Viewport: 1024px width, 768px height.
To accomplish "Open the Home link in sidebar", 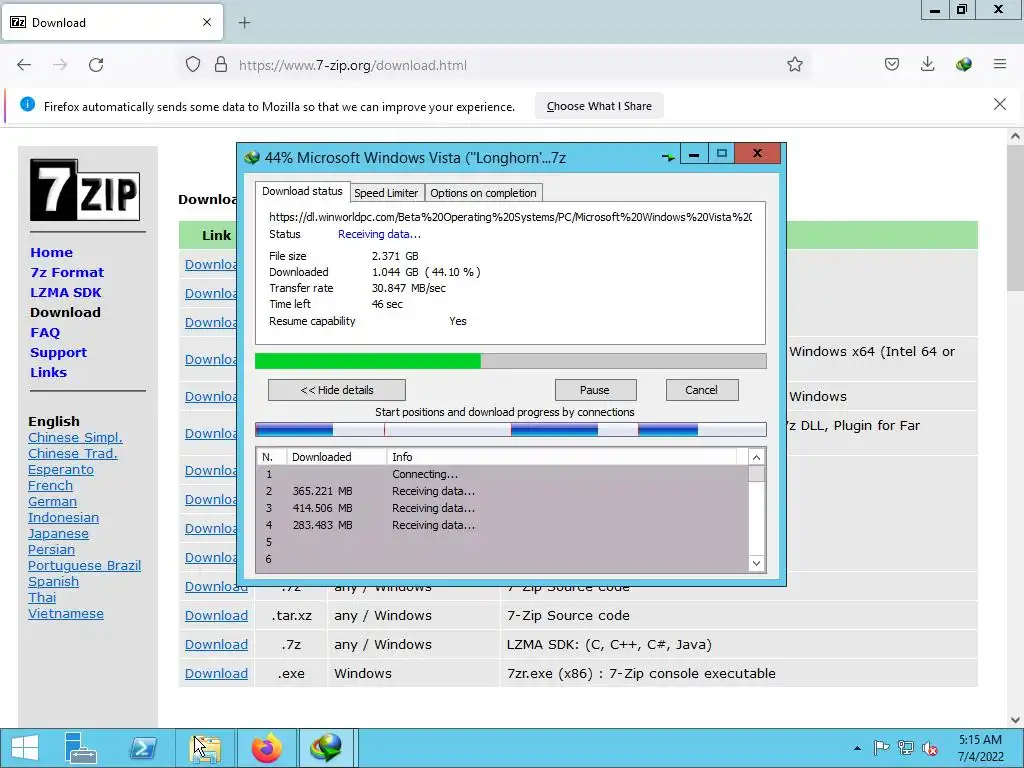I will (x=52, y=252).
